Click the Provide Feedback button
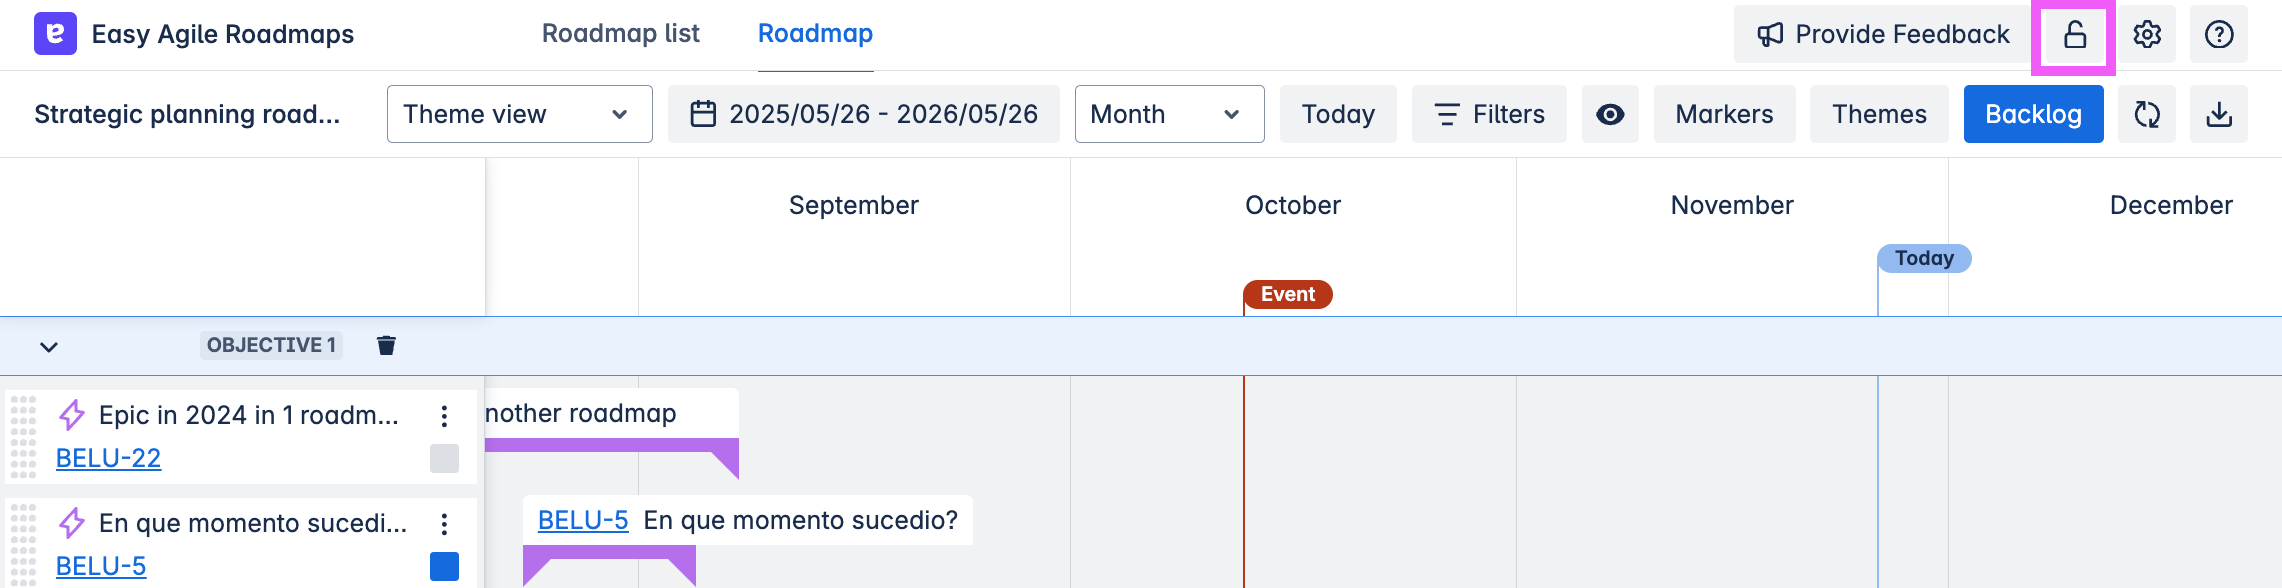The height and width of the screenshot is (588, 2282). pos(1881,33)
